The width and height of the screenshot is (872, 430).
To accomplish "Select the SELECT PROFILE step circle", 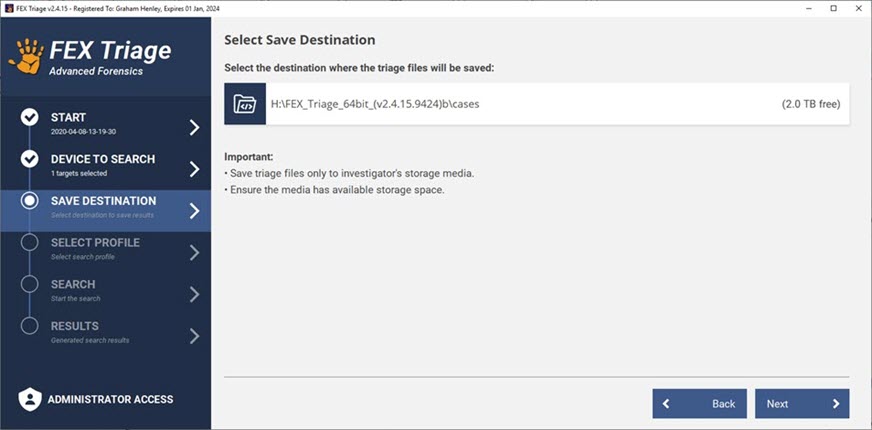I will coord(30,243).
